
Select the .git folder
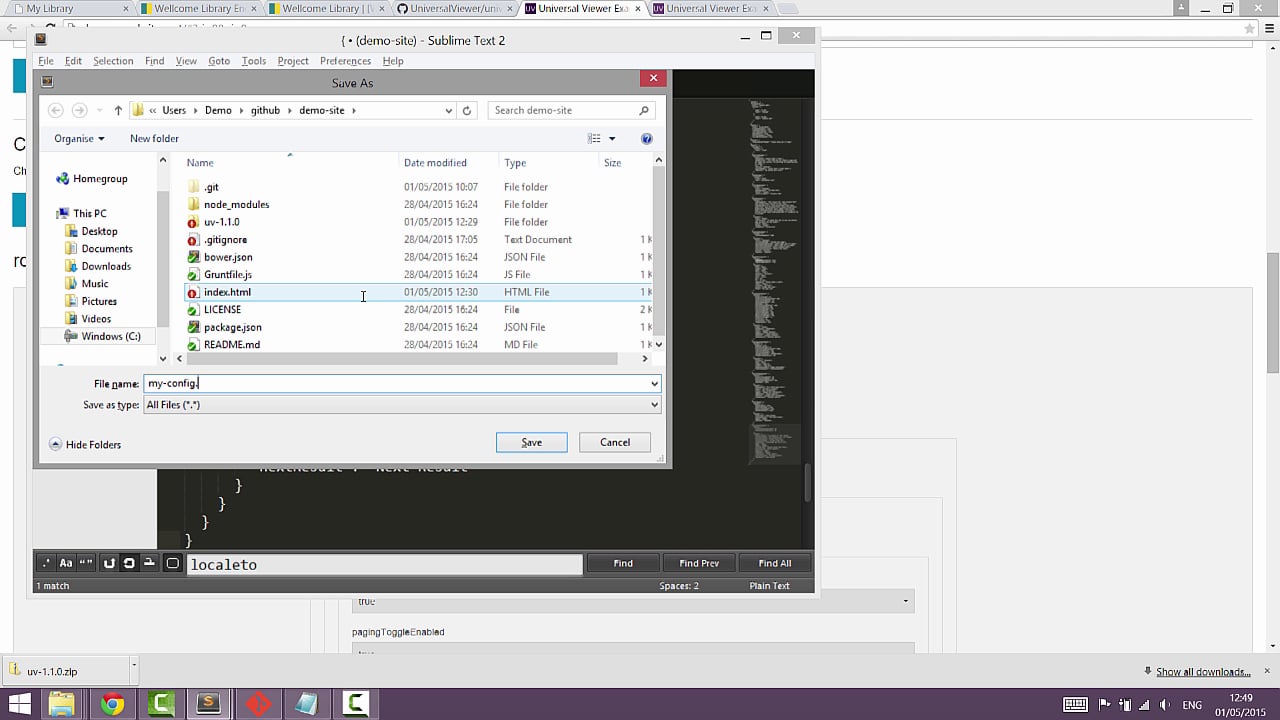pos(211,187)
